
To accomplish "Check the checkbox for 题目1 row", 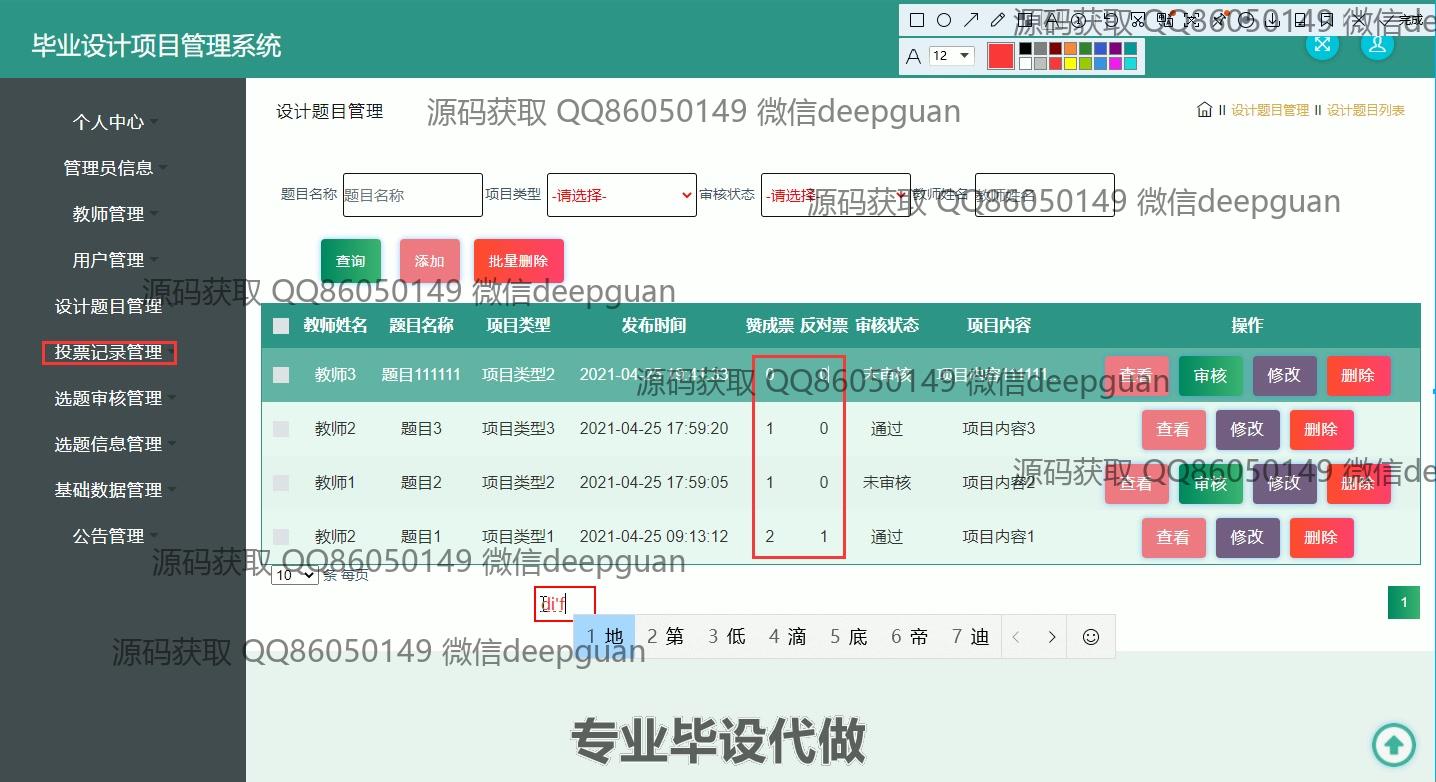I will click(281, 537).
